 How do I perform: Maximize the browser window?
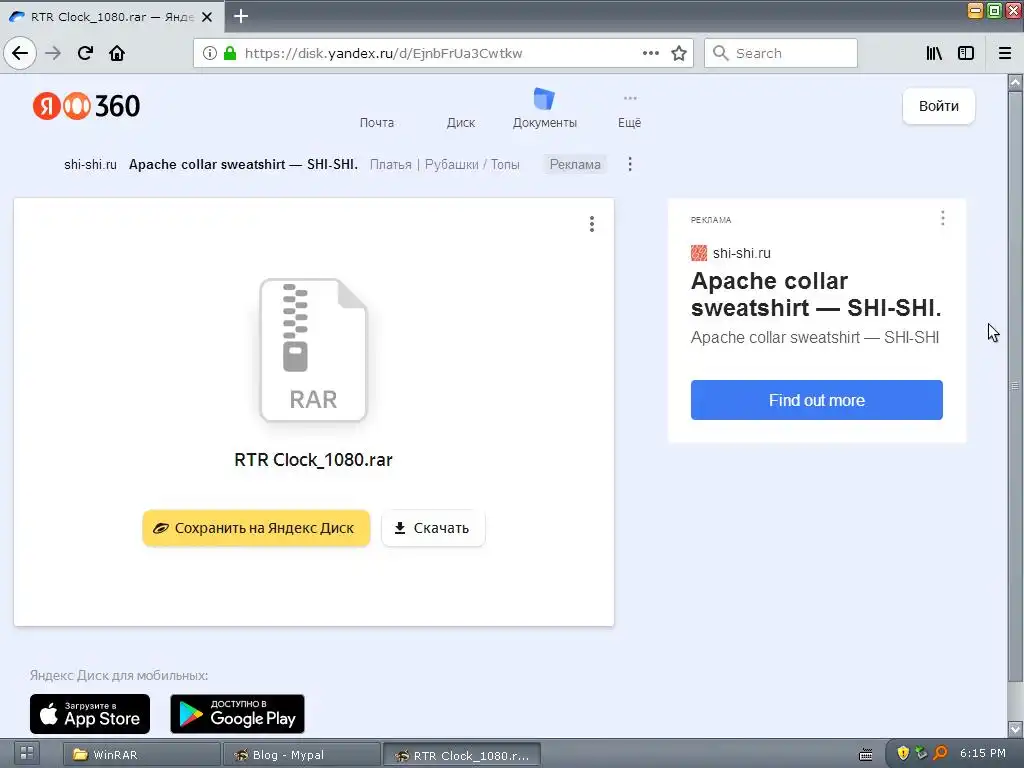point(995,10)
